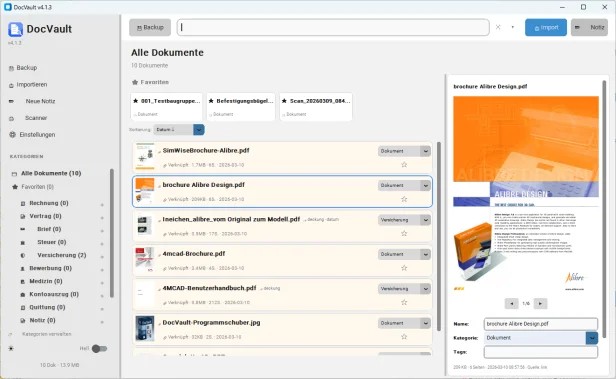
Task: Click thumbnail of DocVault-Programmschuber.jpg
Action: [x=145, y=328]
